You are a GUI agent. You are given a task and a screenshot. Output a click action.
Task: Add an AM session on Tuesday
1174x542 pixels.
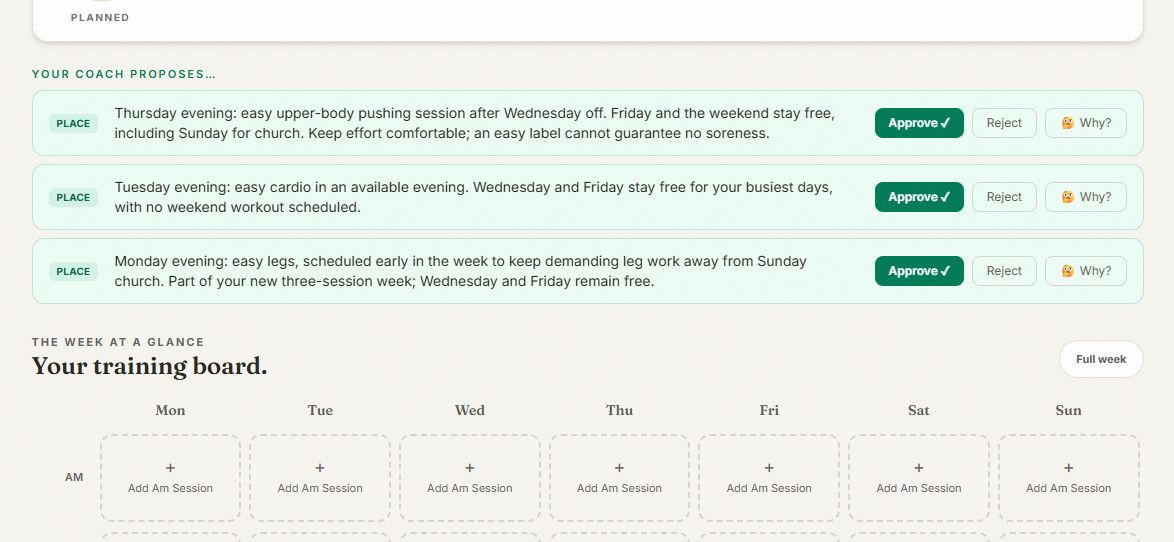[x=320, y=478]
